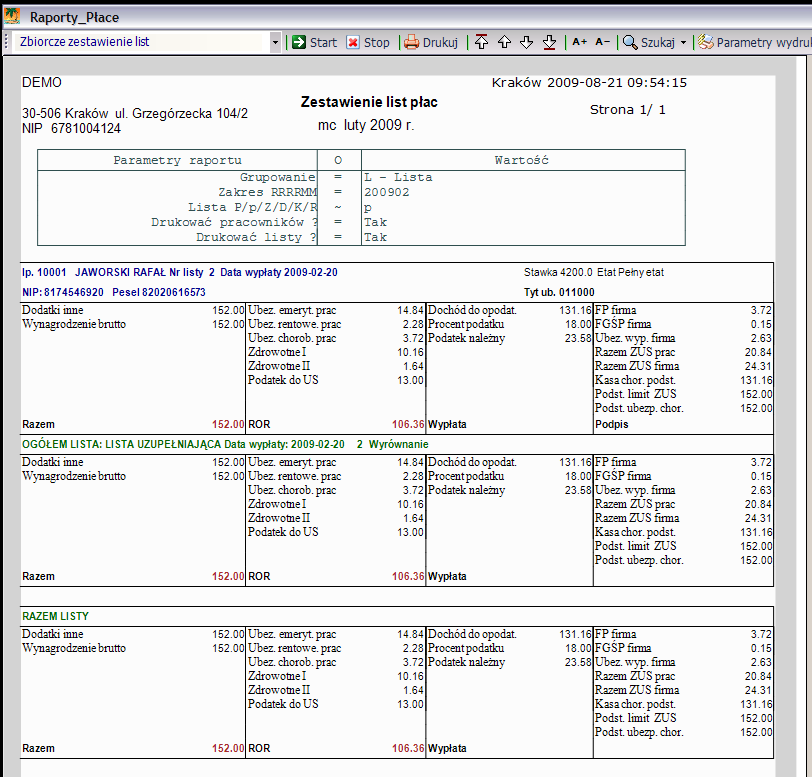Viewport: 812px width, 777px height.
Task: Click the printer icon for Drukuj
Action: coord(411,42)
